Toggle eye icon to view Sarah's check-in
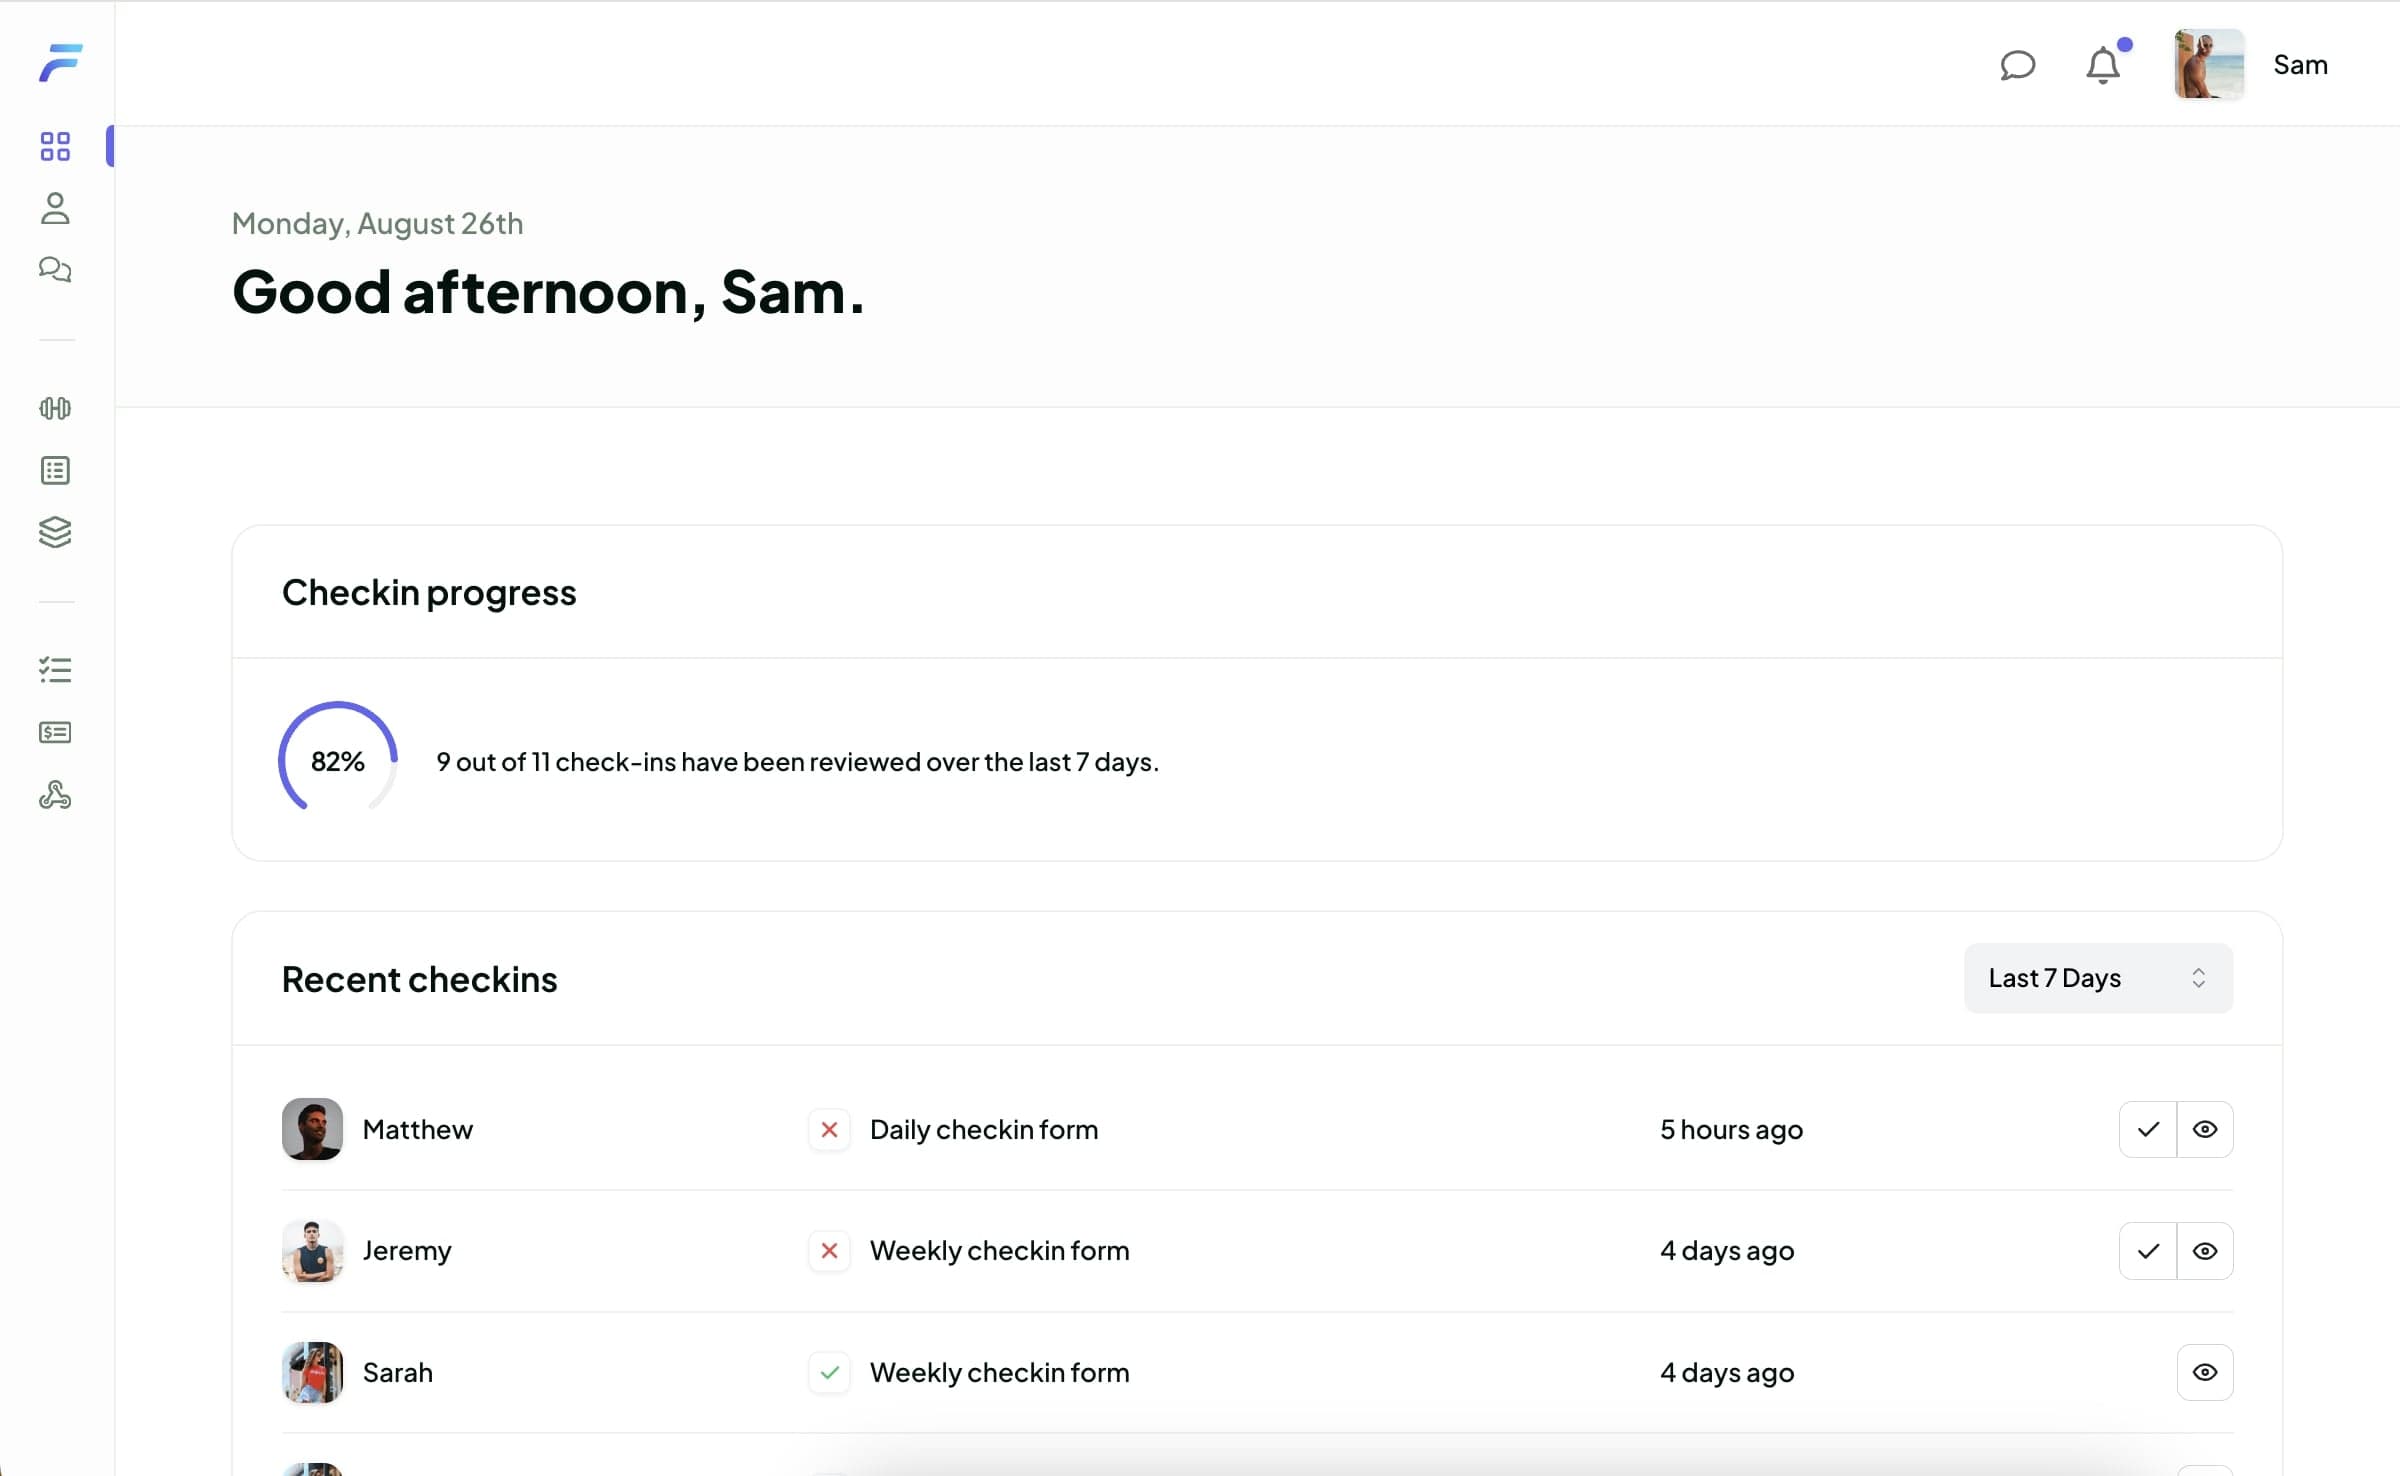Image resolution: width=2400 pixels, height=1476 pixels. 2206,1371
